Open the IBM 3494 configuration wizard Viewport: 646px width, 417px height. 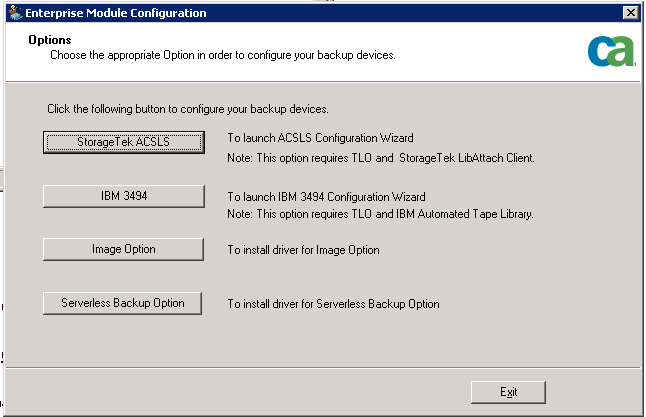point(124,196)
